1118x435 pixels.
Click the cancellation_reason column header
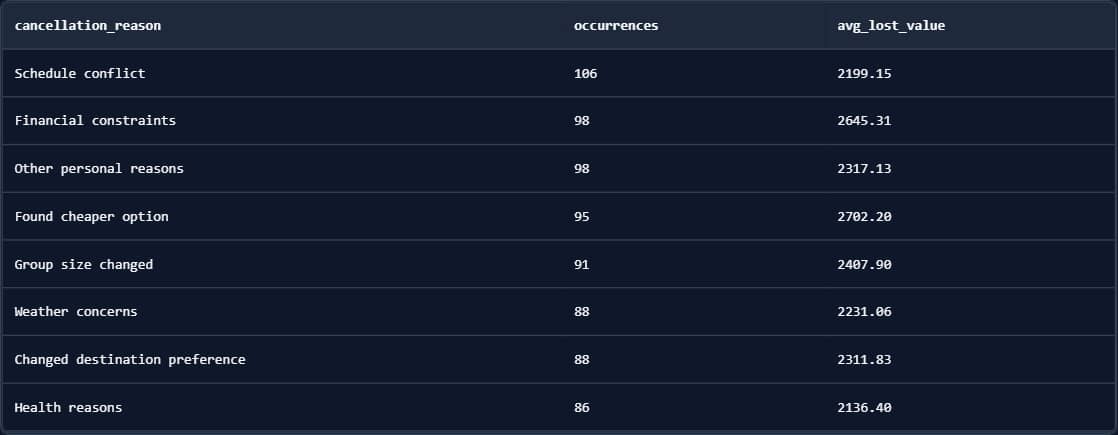coord(87,26)
